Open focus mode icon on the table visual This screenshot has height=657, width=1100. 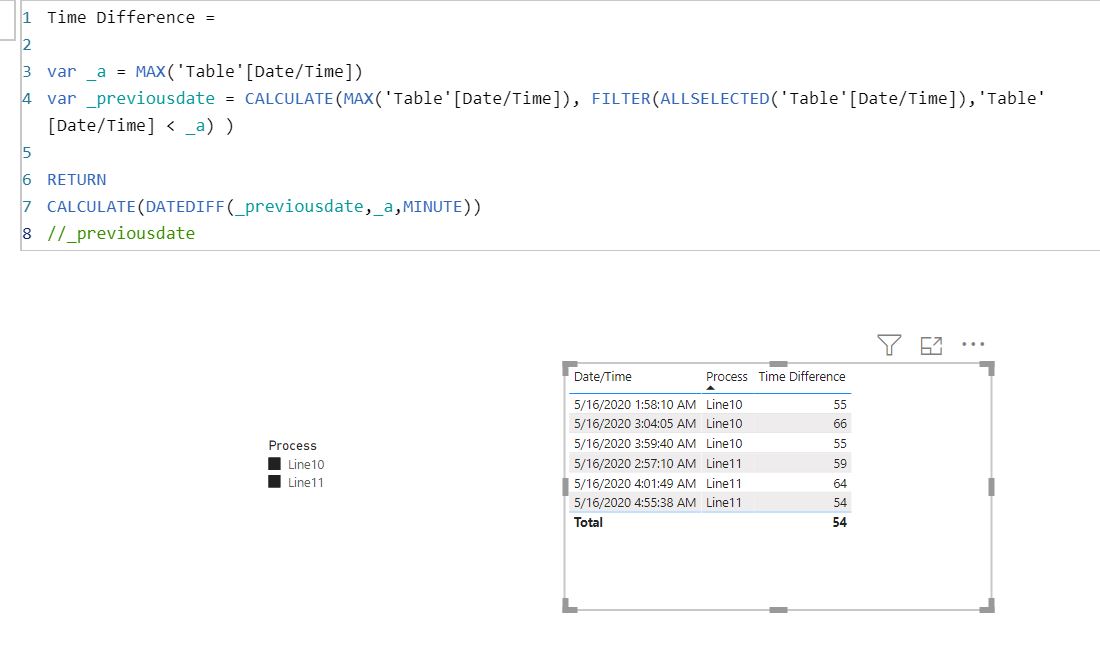point(931,345)
